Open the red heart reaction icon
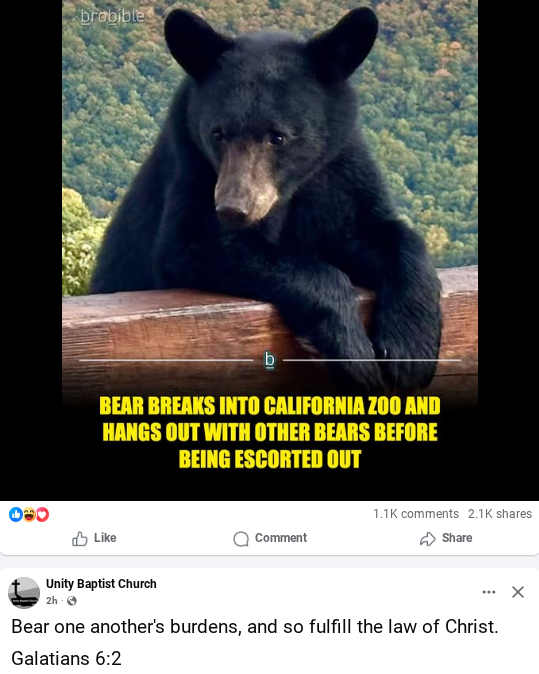Screen dimensions: 539x674 coord(42,514)
